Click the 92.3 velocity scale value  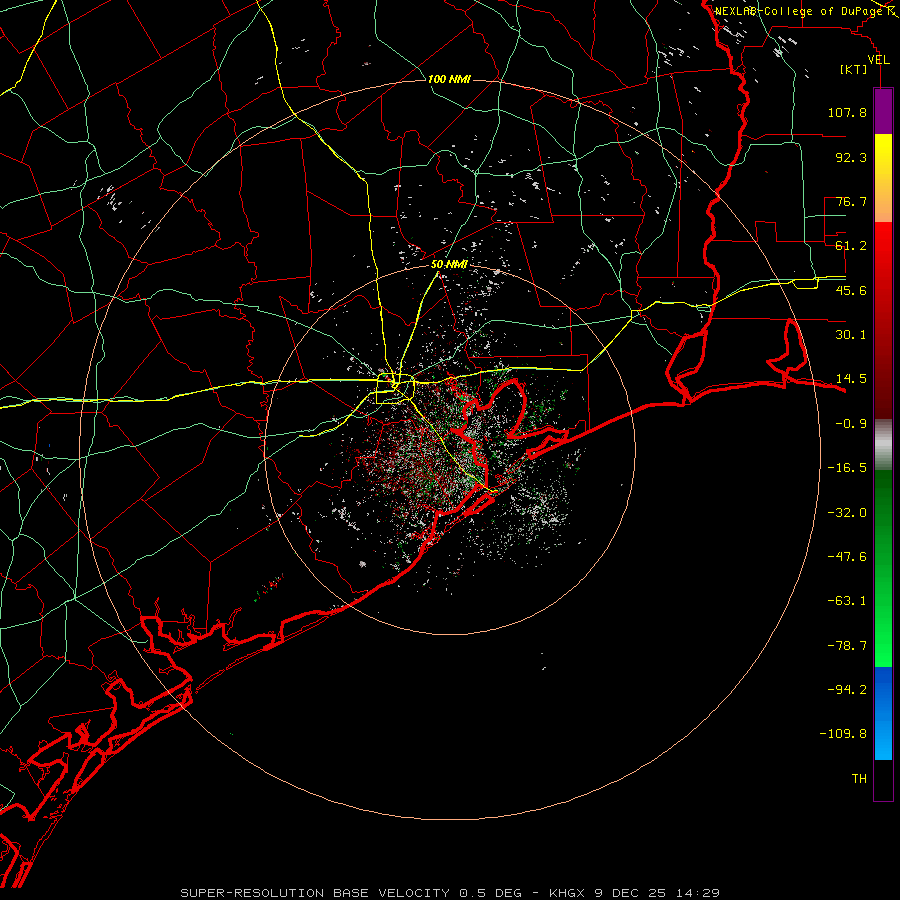coord(851,157)
